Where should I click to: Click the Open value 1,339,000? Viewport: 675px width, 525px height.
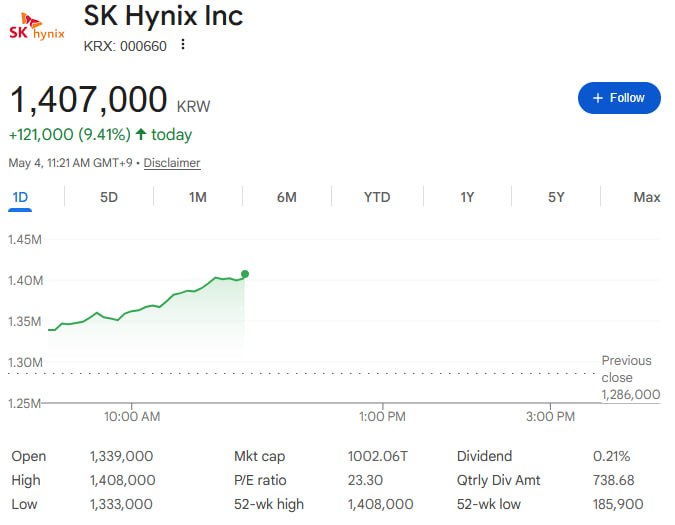tap(121, 457)
